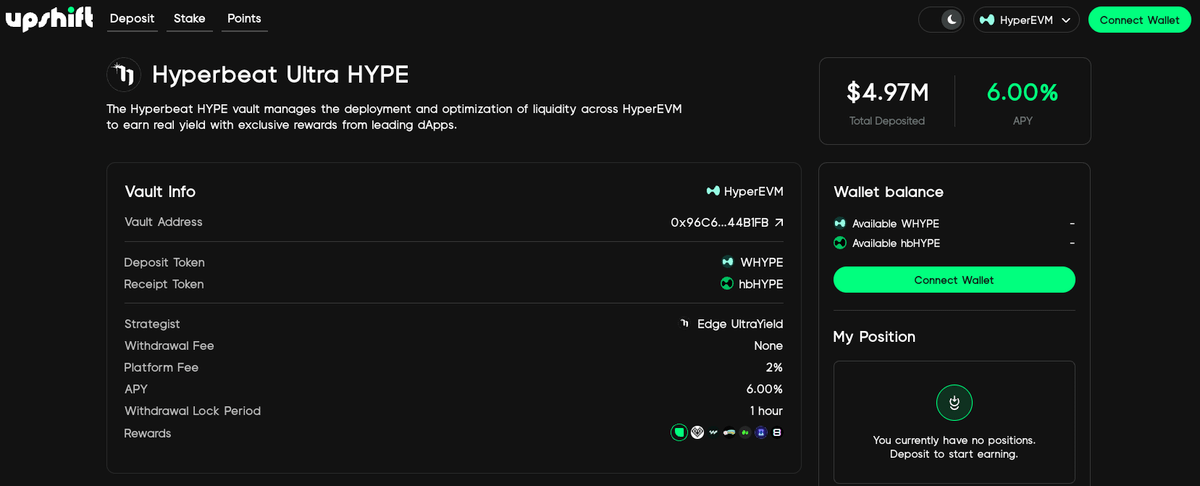Open the HyperEVM network dropdown
Image resolution: width=1200 pixels, height=486 pixels.
tap(1025, 20)
